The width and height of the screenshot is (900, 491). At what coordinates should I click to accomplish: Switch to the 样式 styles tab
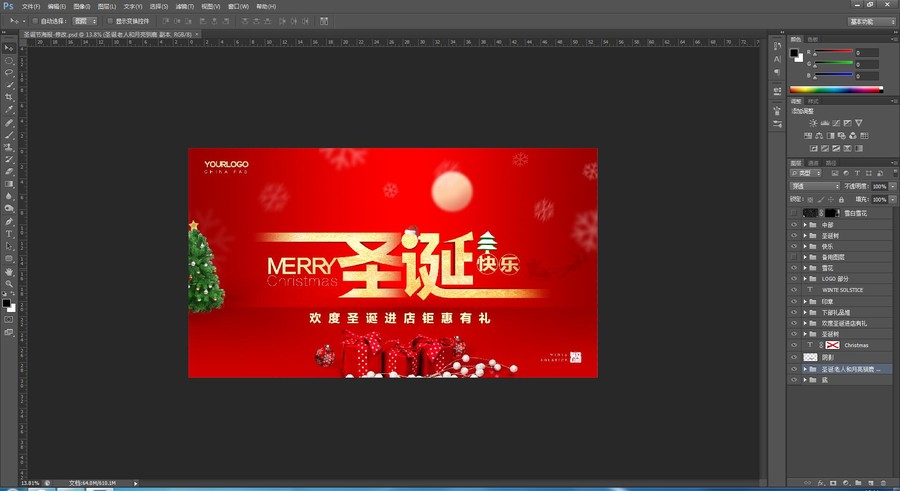pyautogui.click(x=813, y=101)
